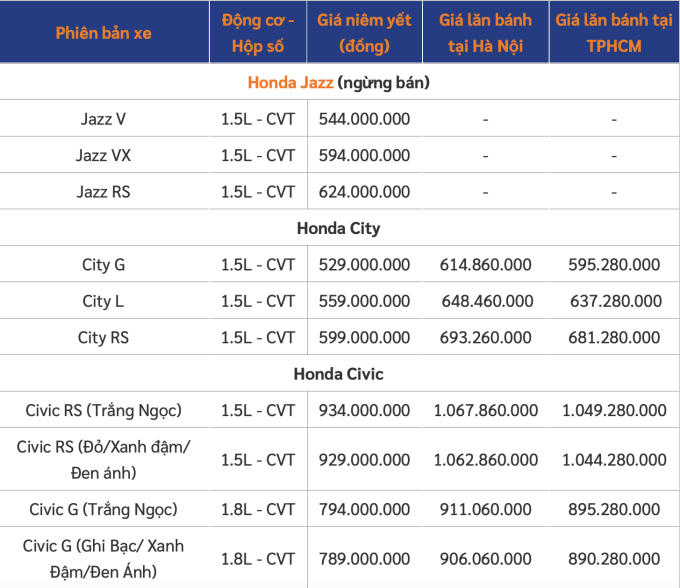Select the Honda City section heading
The image size is (680, 588).
[x=338, y=228]
